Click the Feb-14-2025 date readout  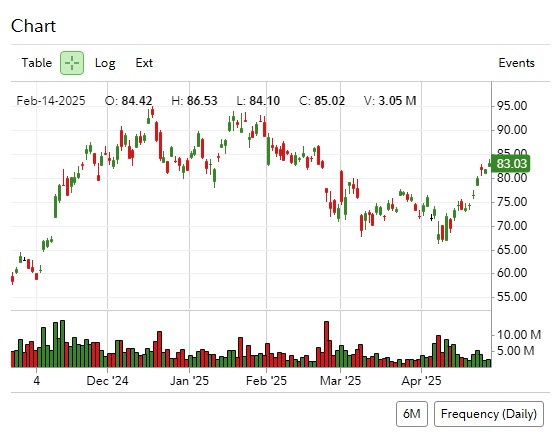point(51,101)
